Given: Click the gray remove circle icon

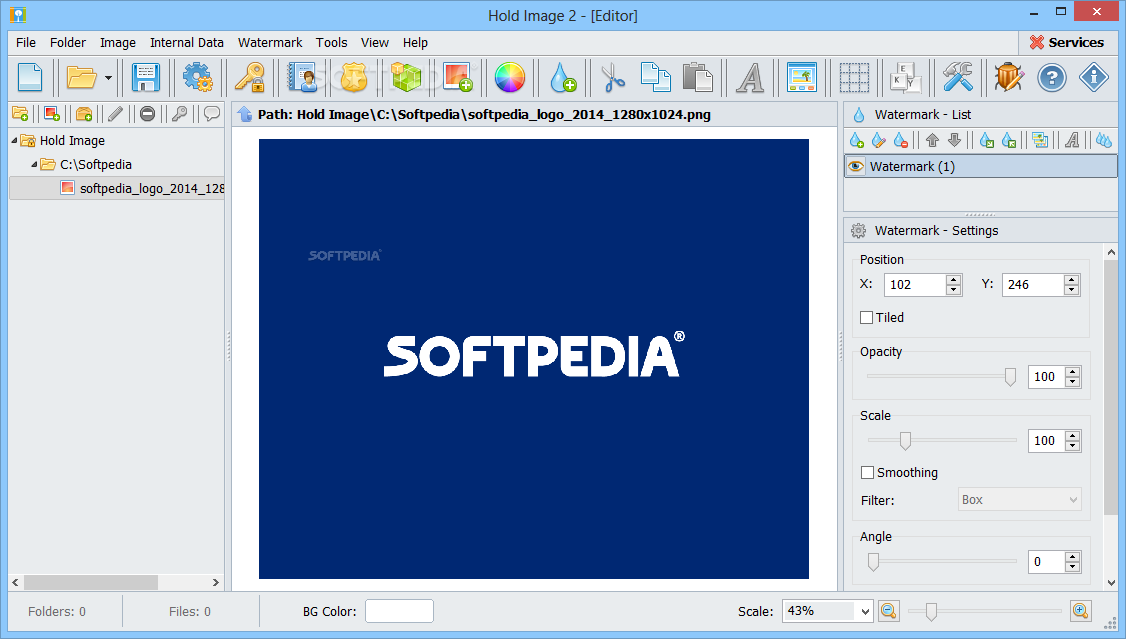Looking at the screenshot, I should (147, 113).
